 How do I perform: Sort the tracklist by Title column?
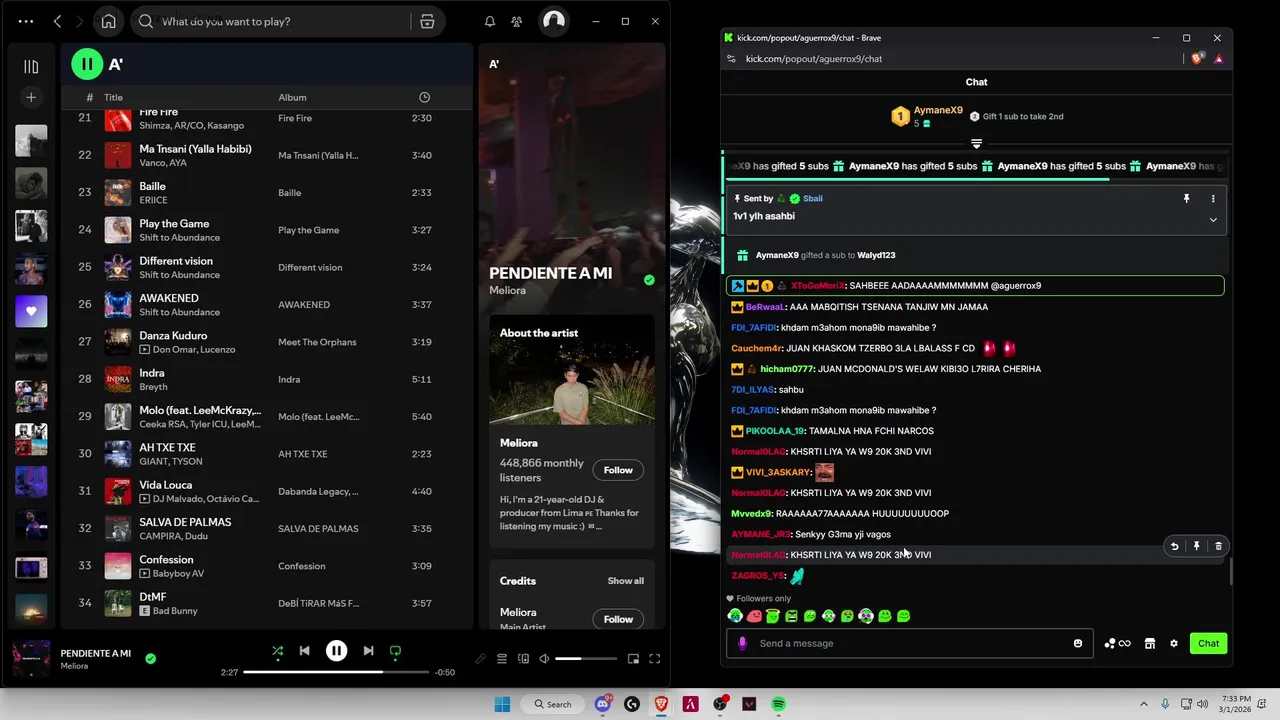coord(113,97)
